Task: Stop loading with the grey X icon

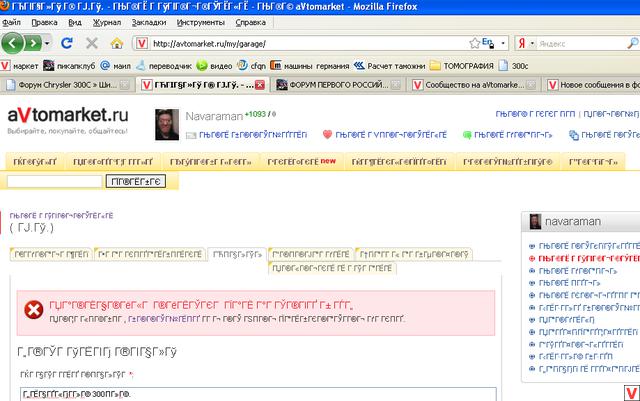Action: click(x=92, y=43)
